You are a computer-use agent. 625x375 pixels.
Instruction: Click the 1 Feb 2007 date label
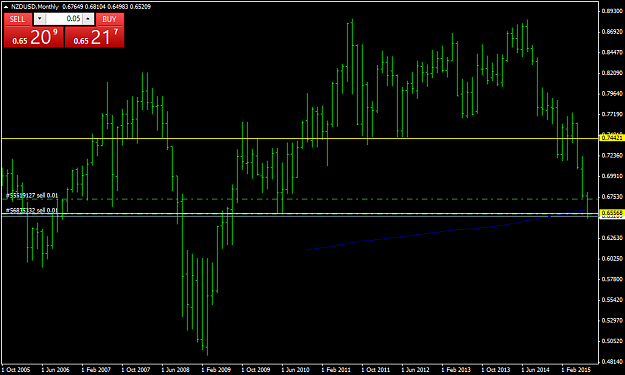(x=96, y=370)
